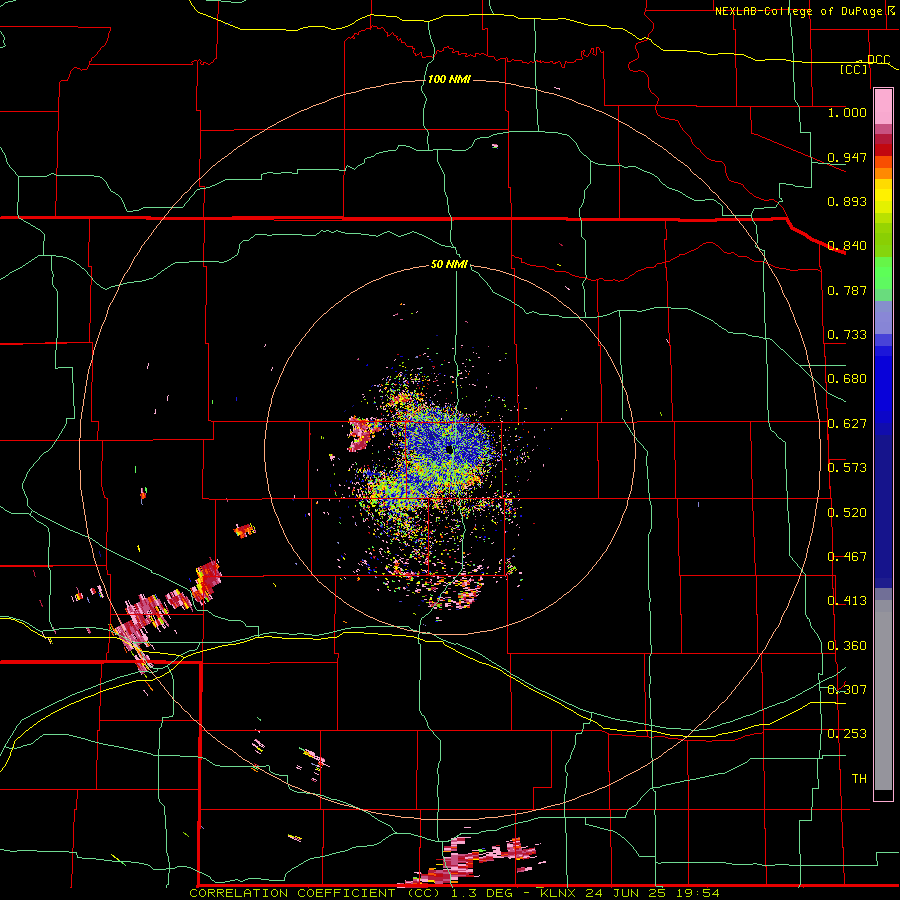
Task: Click the 0.680 scale value
Action: pyautogui.click(x=847, y=379)
